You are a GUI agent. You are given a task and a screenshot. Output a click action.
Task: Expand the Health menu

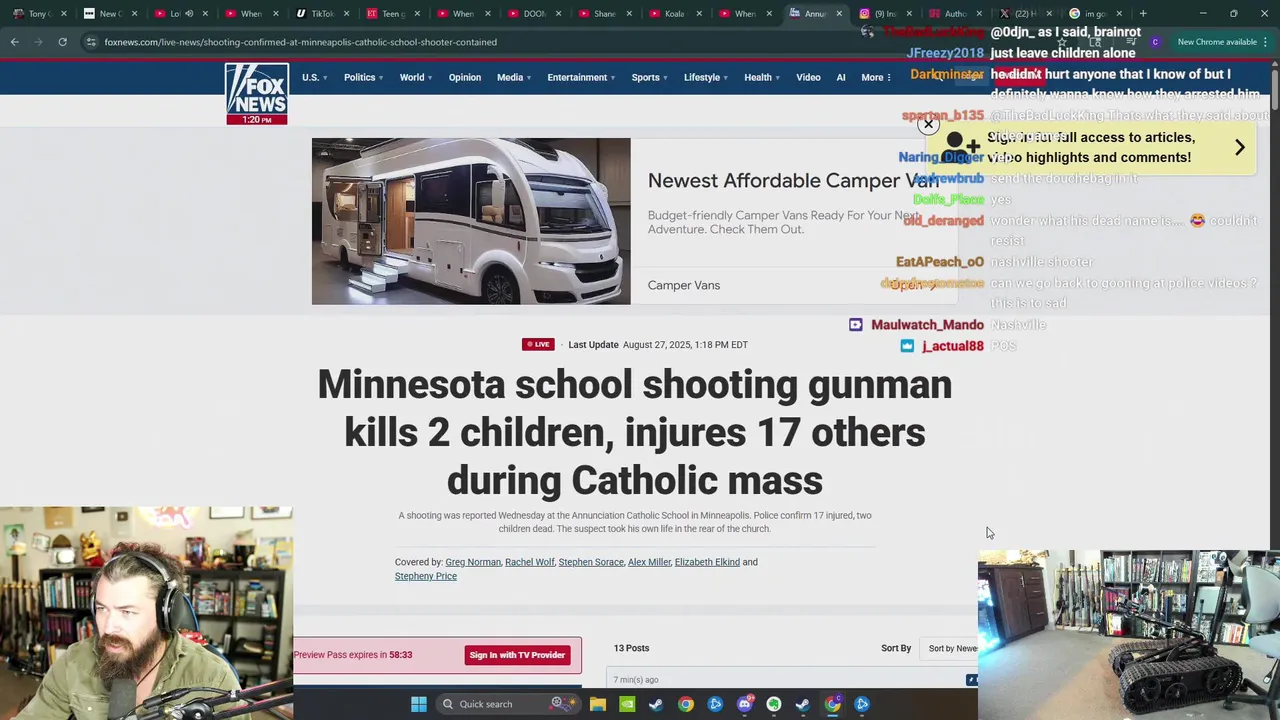[x=761, y=77]
